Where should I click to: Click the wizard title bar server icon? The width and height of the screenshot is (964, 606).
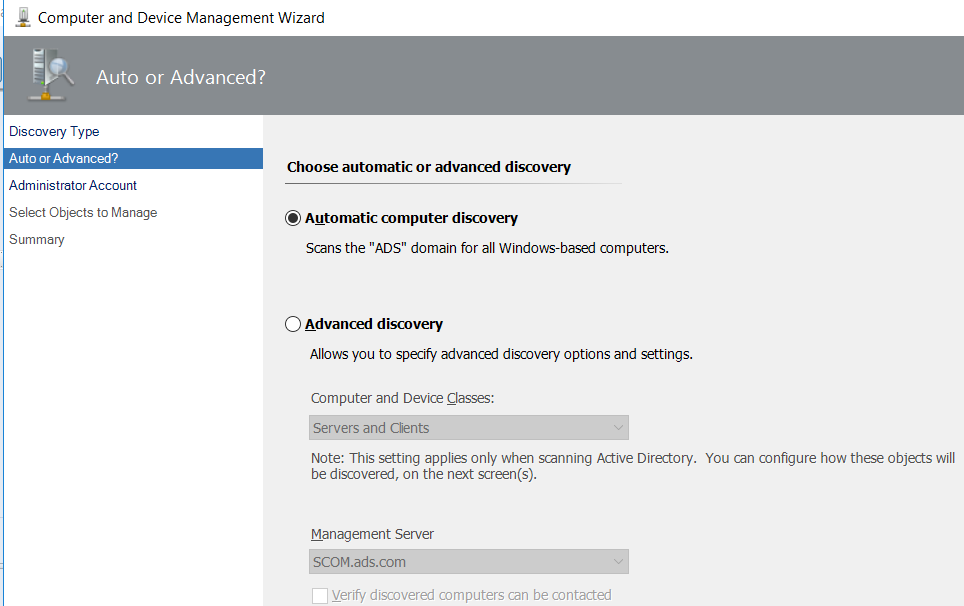(x=23, y=17)
